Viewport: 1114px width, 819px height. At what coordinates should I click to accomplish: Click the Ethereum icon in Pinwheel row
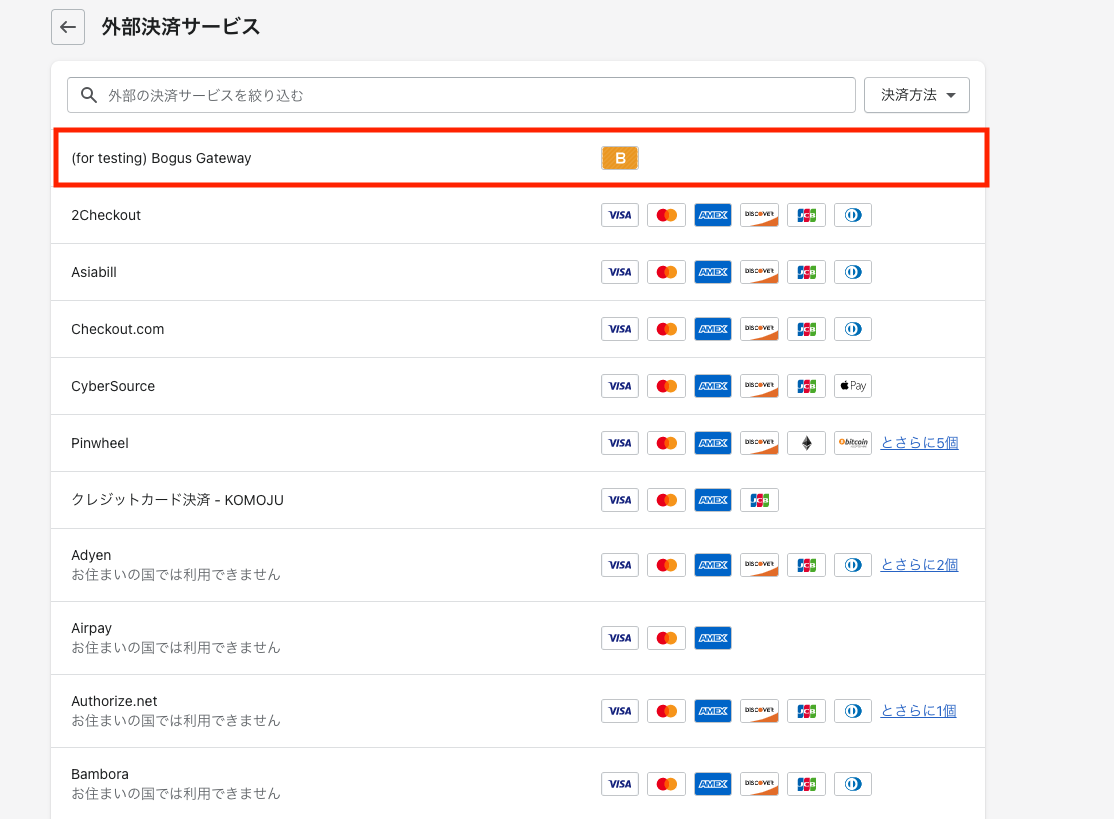pos(806,443)
